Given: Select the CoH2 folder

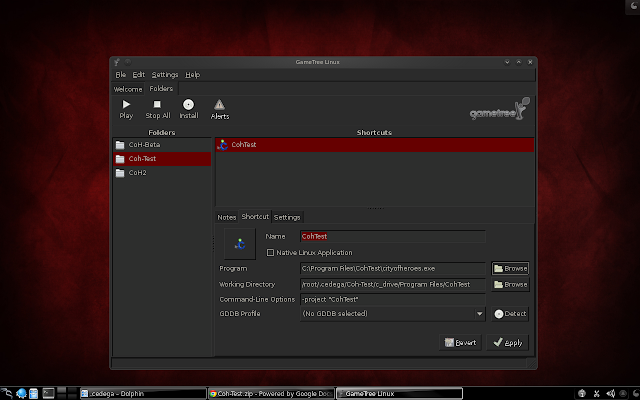Looking at the screenshot, I should [x=162, y=173].
